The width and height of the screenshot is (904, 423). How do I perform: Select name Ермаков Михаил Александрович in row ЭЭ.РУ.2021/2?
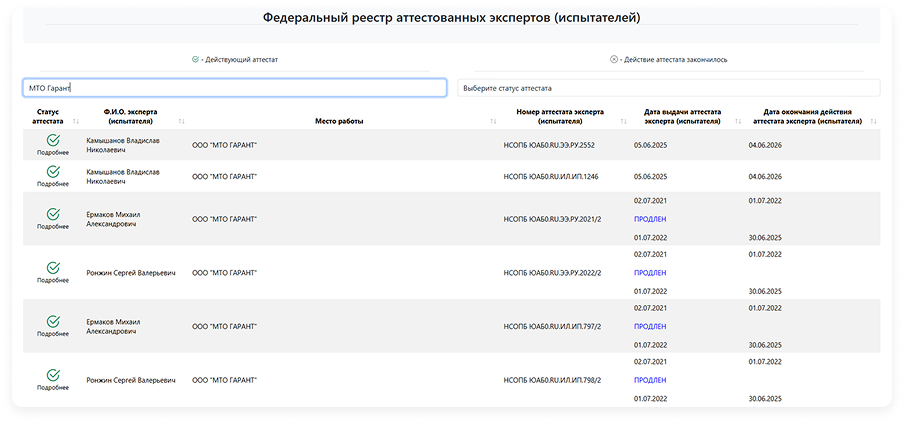113,219
